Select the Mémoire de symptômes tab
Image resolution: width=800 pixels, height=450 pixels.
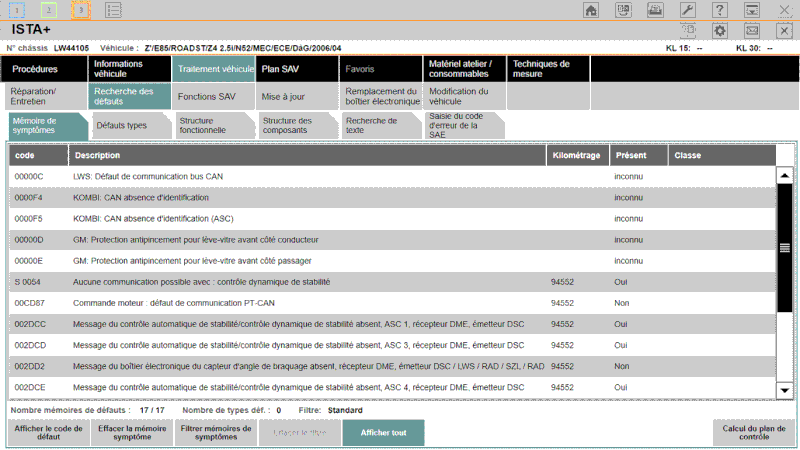pyautogui.click(x=48, y=126)
